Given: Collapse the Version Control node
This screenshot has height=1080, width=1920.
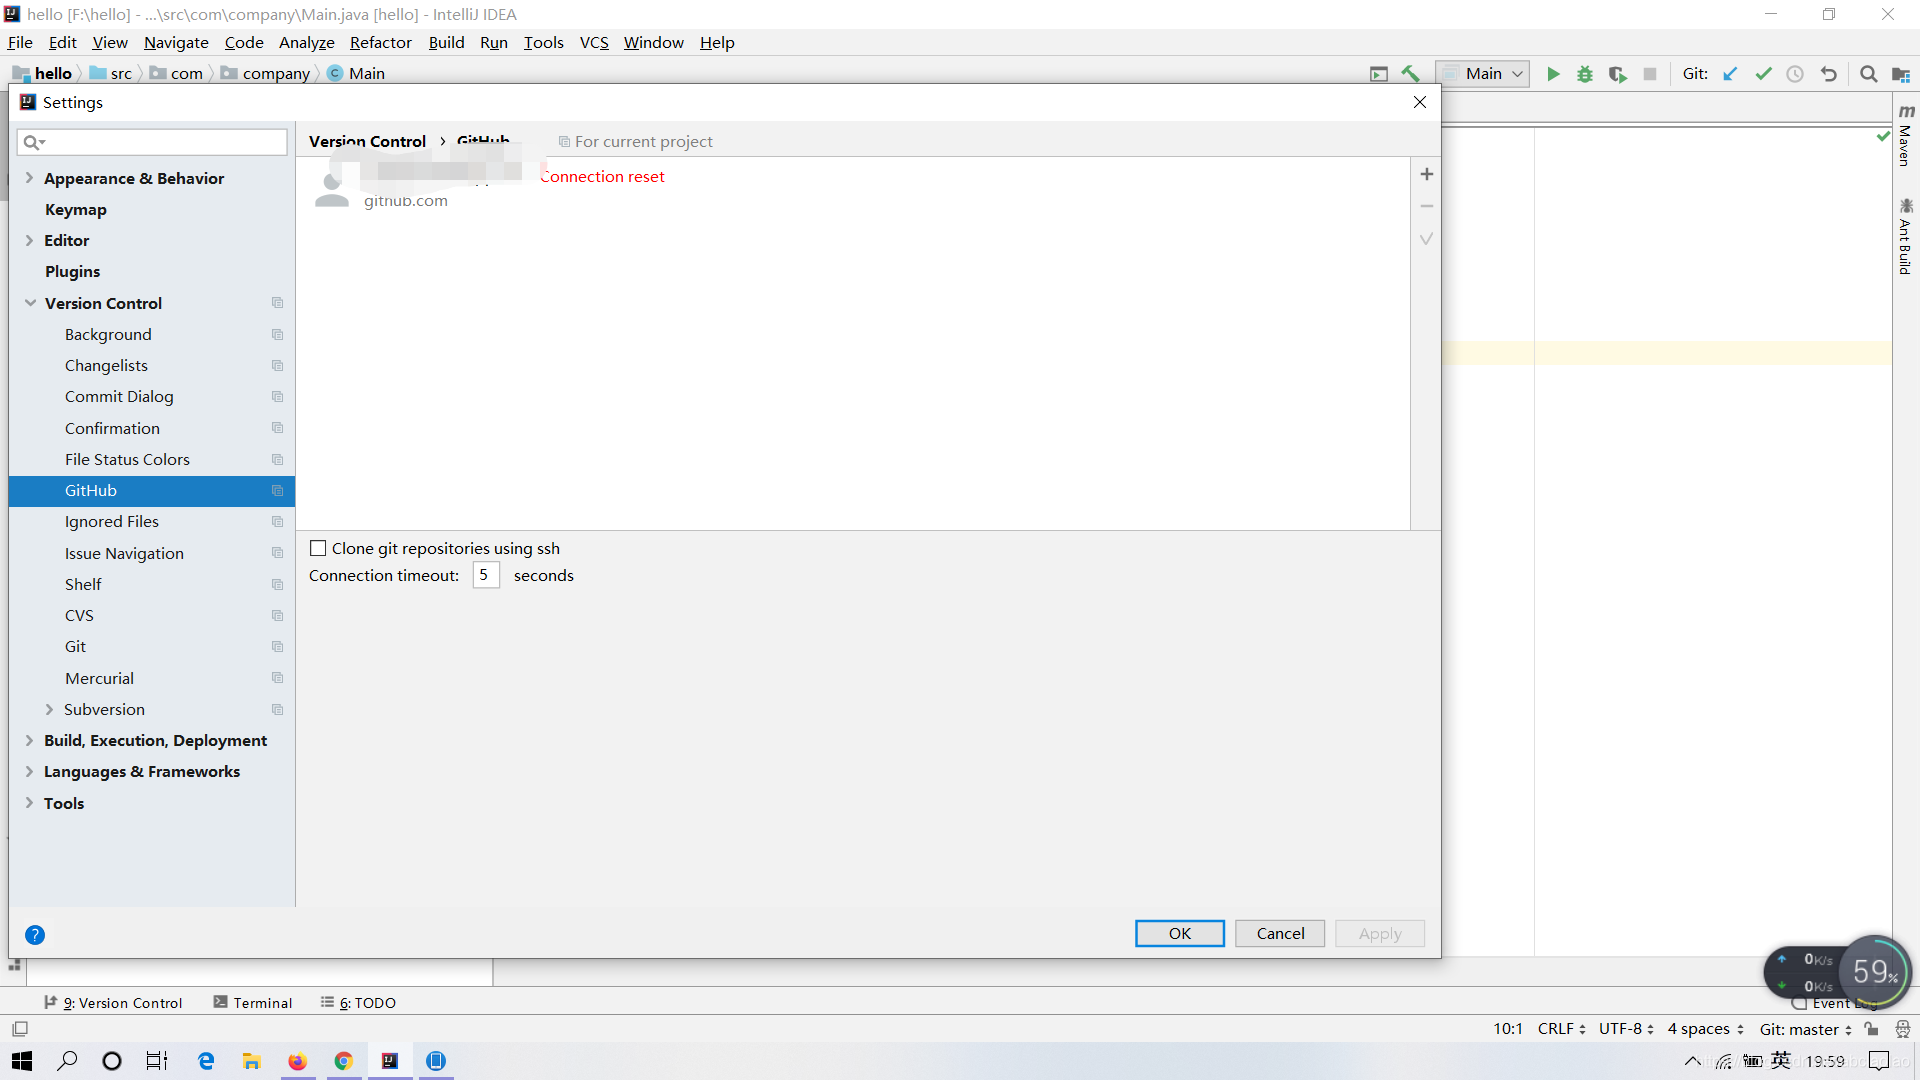Looking at the screenshot, I should click(x=30, y=303).
